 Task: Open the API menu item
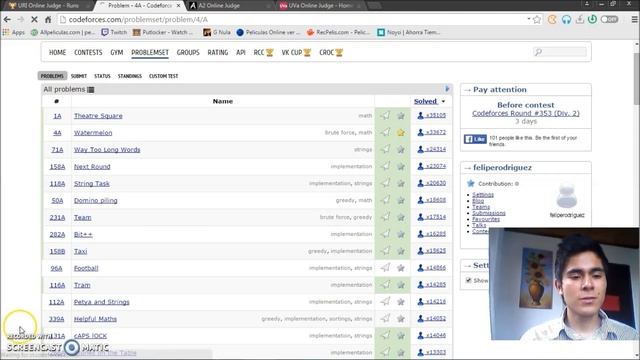tap(241, 52)
